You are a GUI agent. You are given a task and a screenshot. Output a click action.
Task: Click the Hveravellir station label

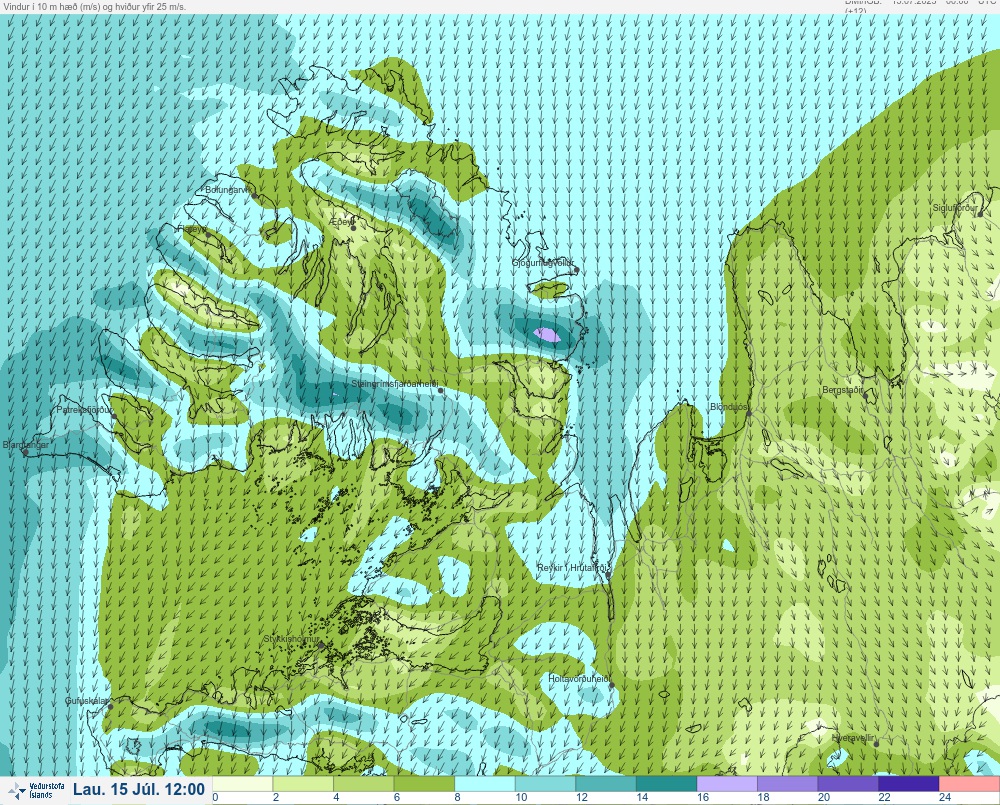pyautogui.click(x=853, y=738)
